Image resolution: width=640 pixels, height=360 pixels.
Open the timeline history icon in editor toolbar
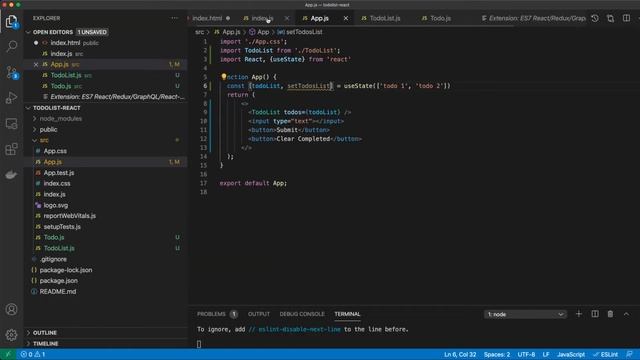595,18
